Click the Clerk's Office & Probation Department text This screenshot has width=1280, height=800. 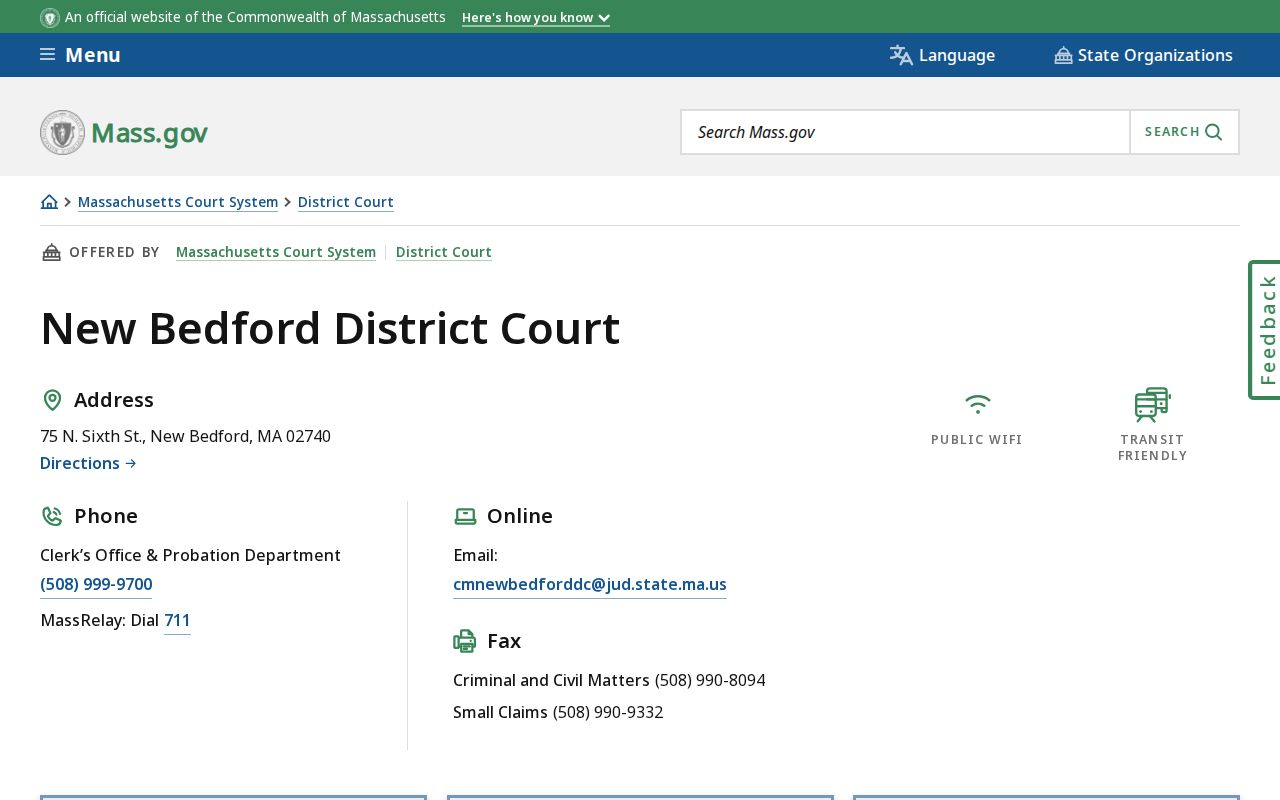(x=190, y=555)
